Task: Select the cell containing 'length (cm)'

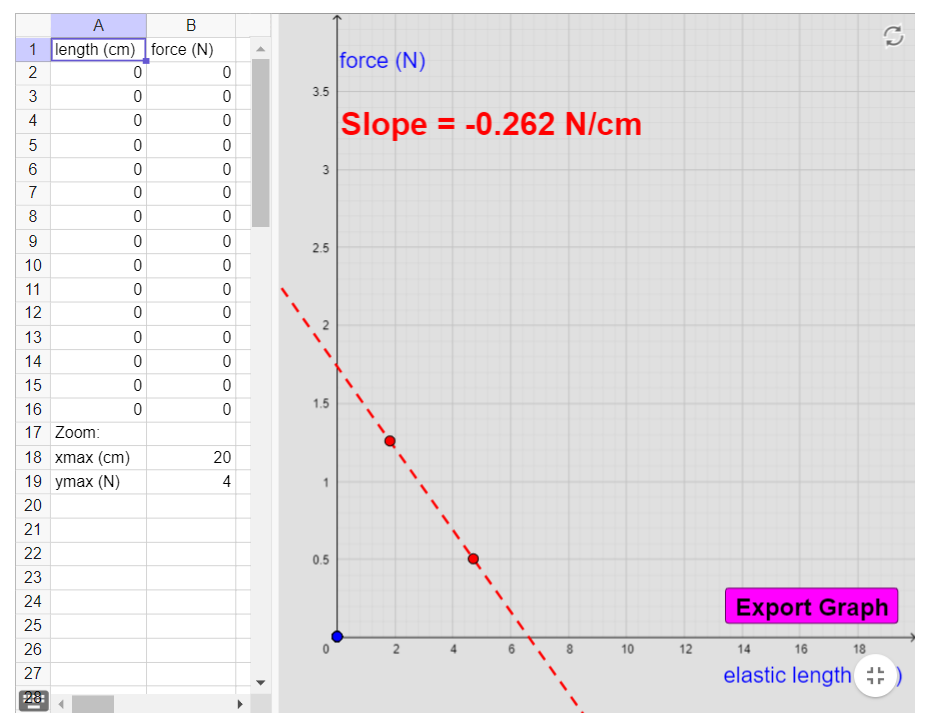Action: pos(97,48)
